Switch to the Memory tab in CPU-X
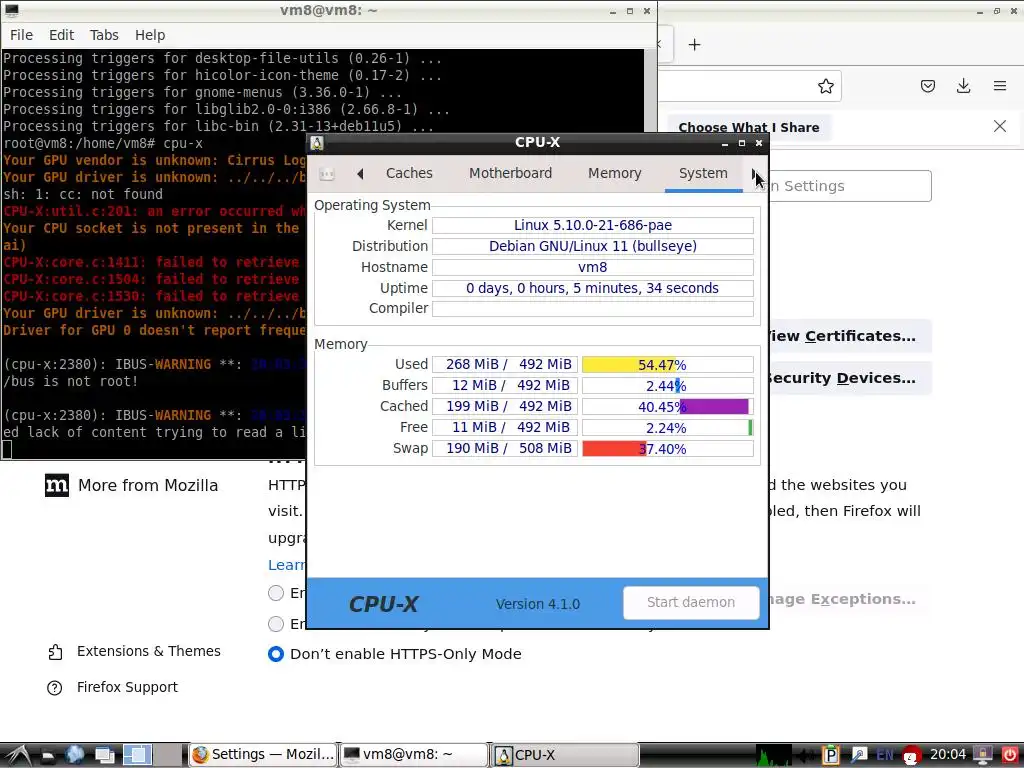Screen dimensions: 1024x768 [615, 173]
